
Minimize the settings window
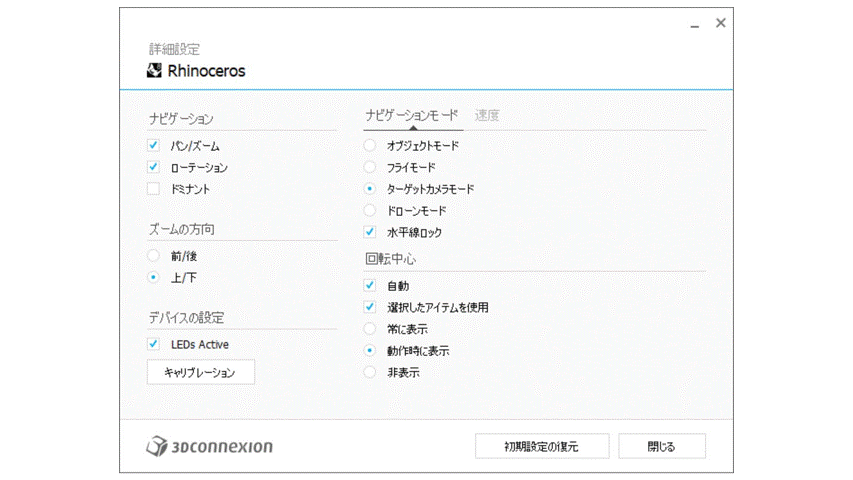pos(695,24)
